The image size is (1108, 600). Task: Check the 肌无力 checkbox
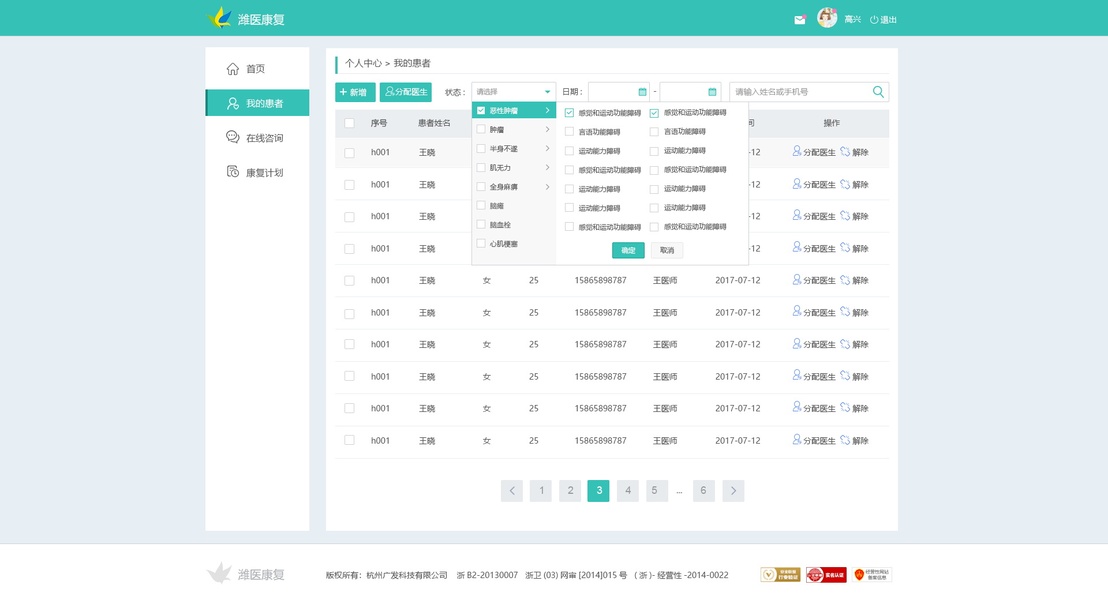(x=481, y=167)
